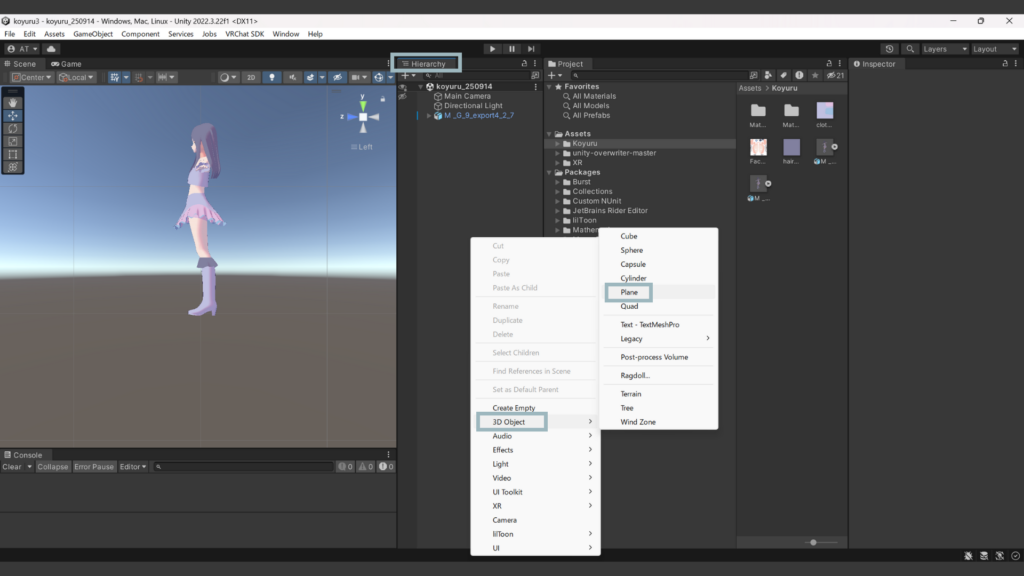Switch to the Game tab
The image size is (1024, 576).
(70, 64)
